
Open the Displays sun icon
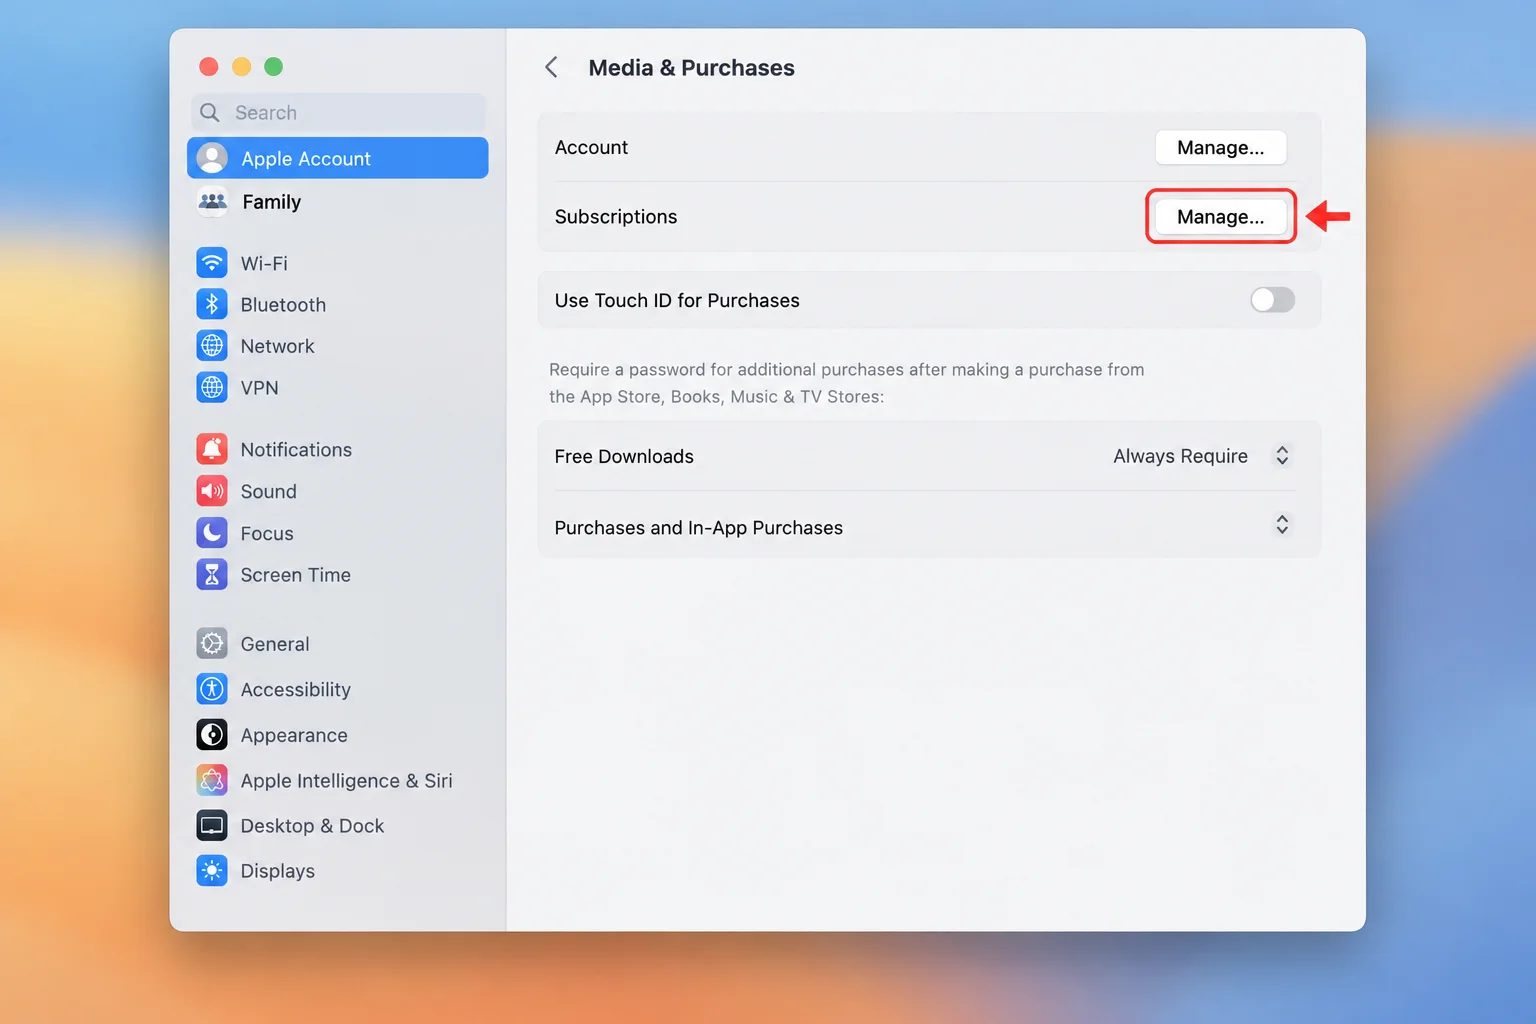tap(212, 871)
